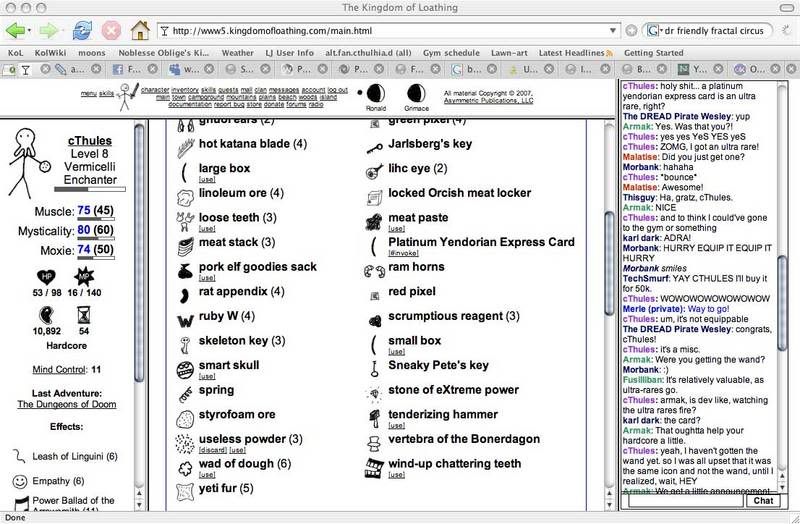Viewport: 800px width, 524px height.
Task: Click the Grimace moon phase icon
Action: tap(416, 93)
